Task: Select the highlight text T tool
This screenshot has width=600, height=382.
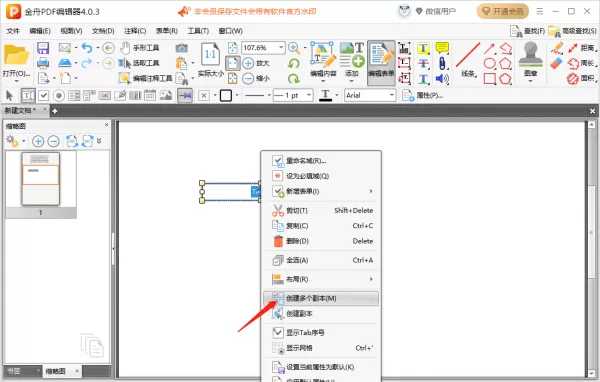Action: [423, 48]
